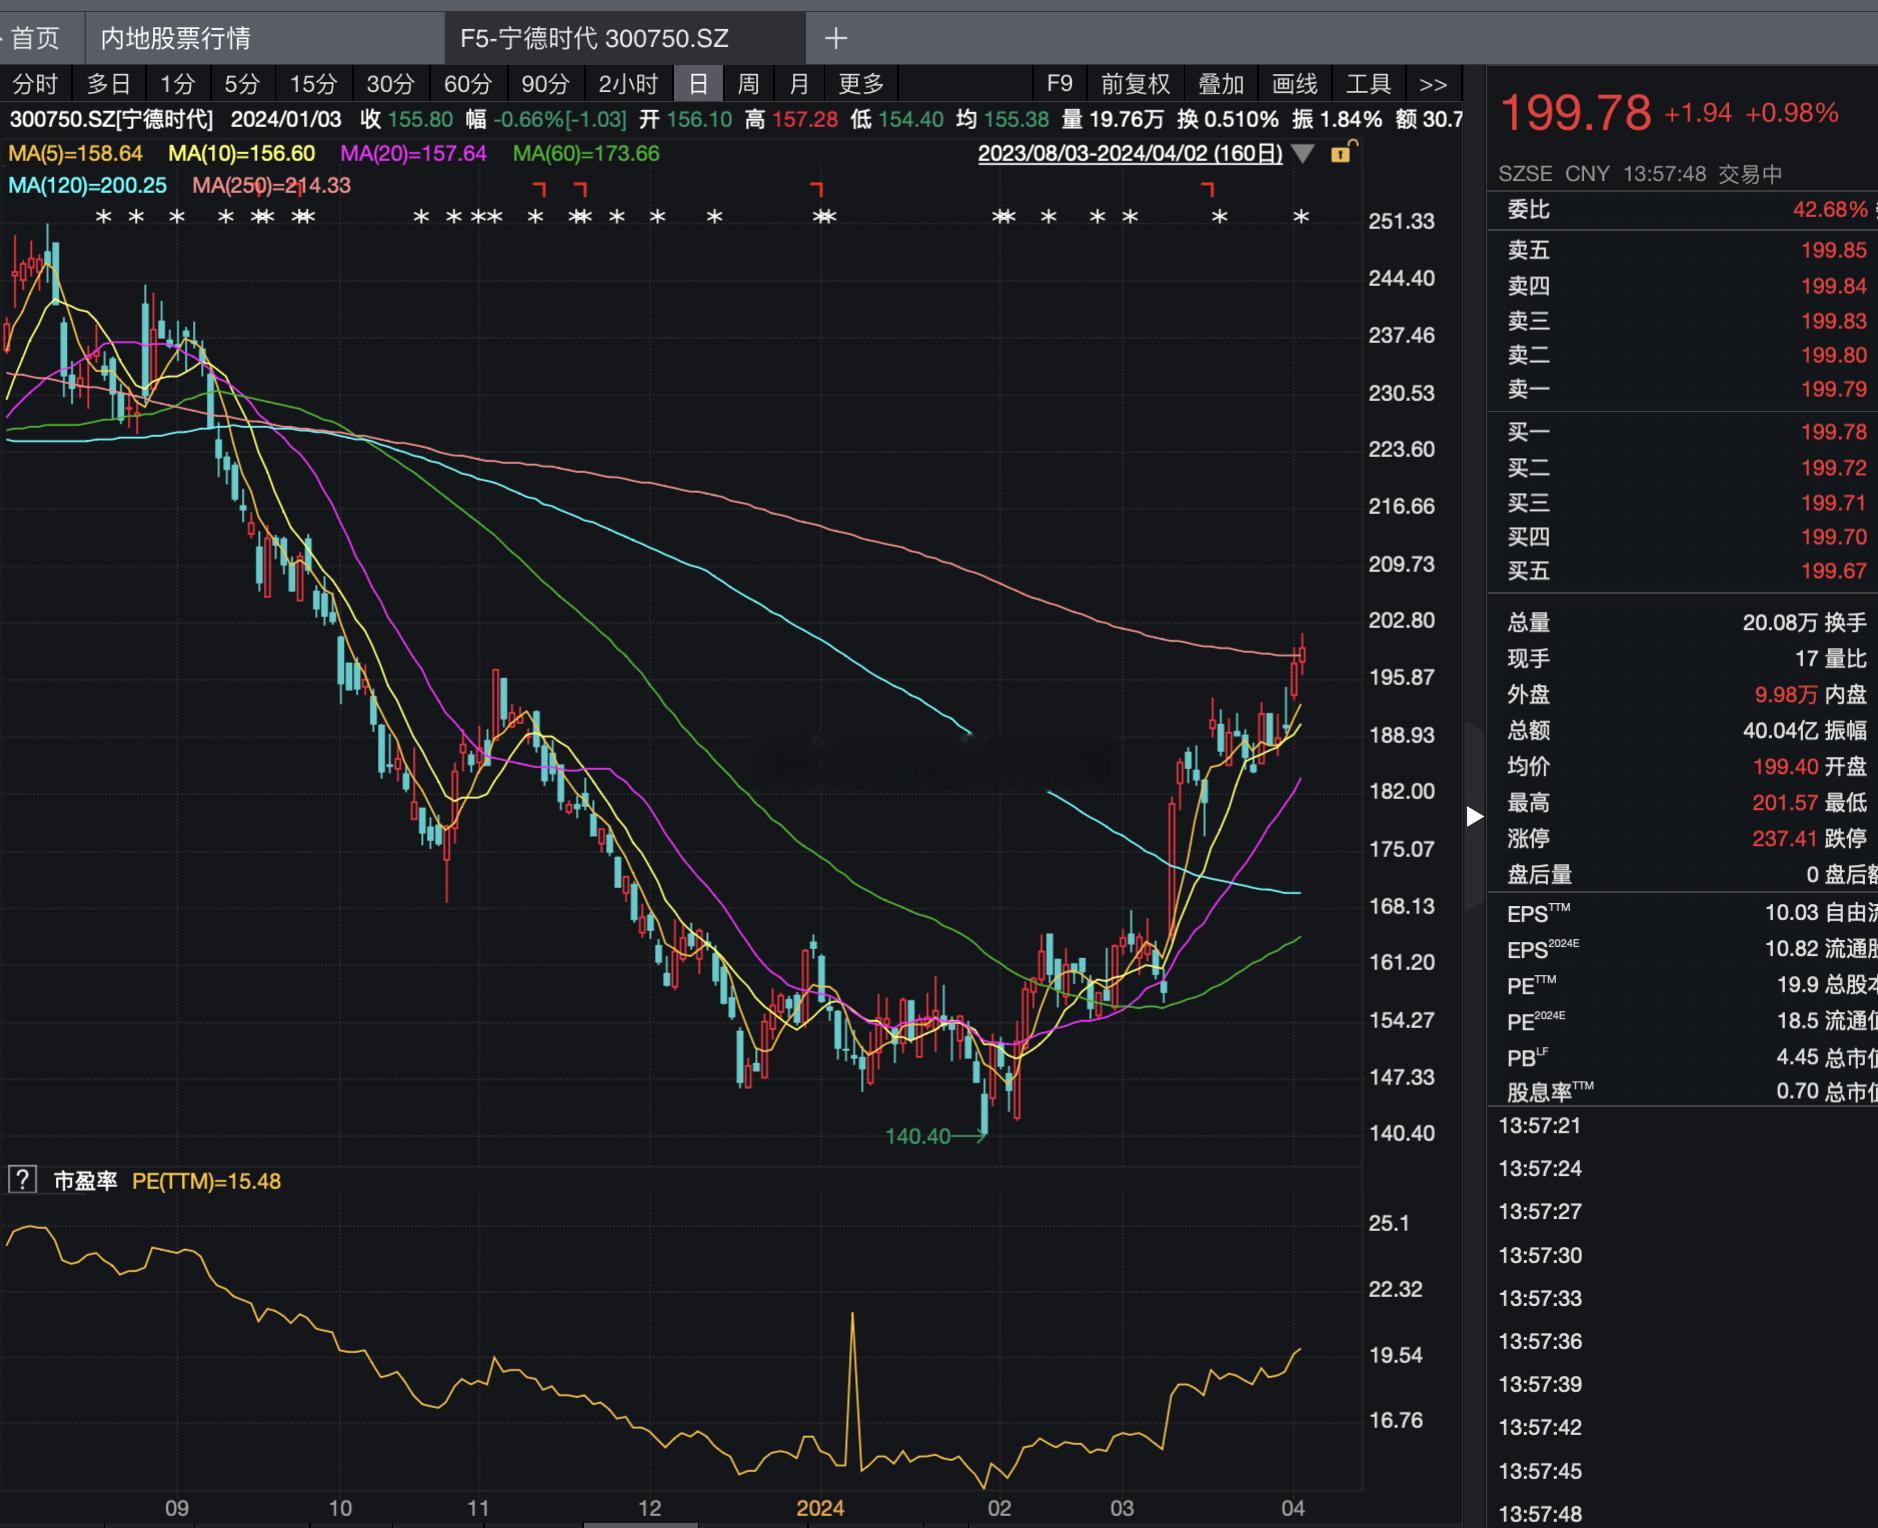Toggle the chart lock icon
Viewport: 1878px width, 1528px height.
(1343, 153)
